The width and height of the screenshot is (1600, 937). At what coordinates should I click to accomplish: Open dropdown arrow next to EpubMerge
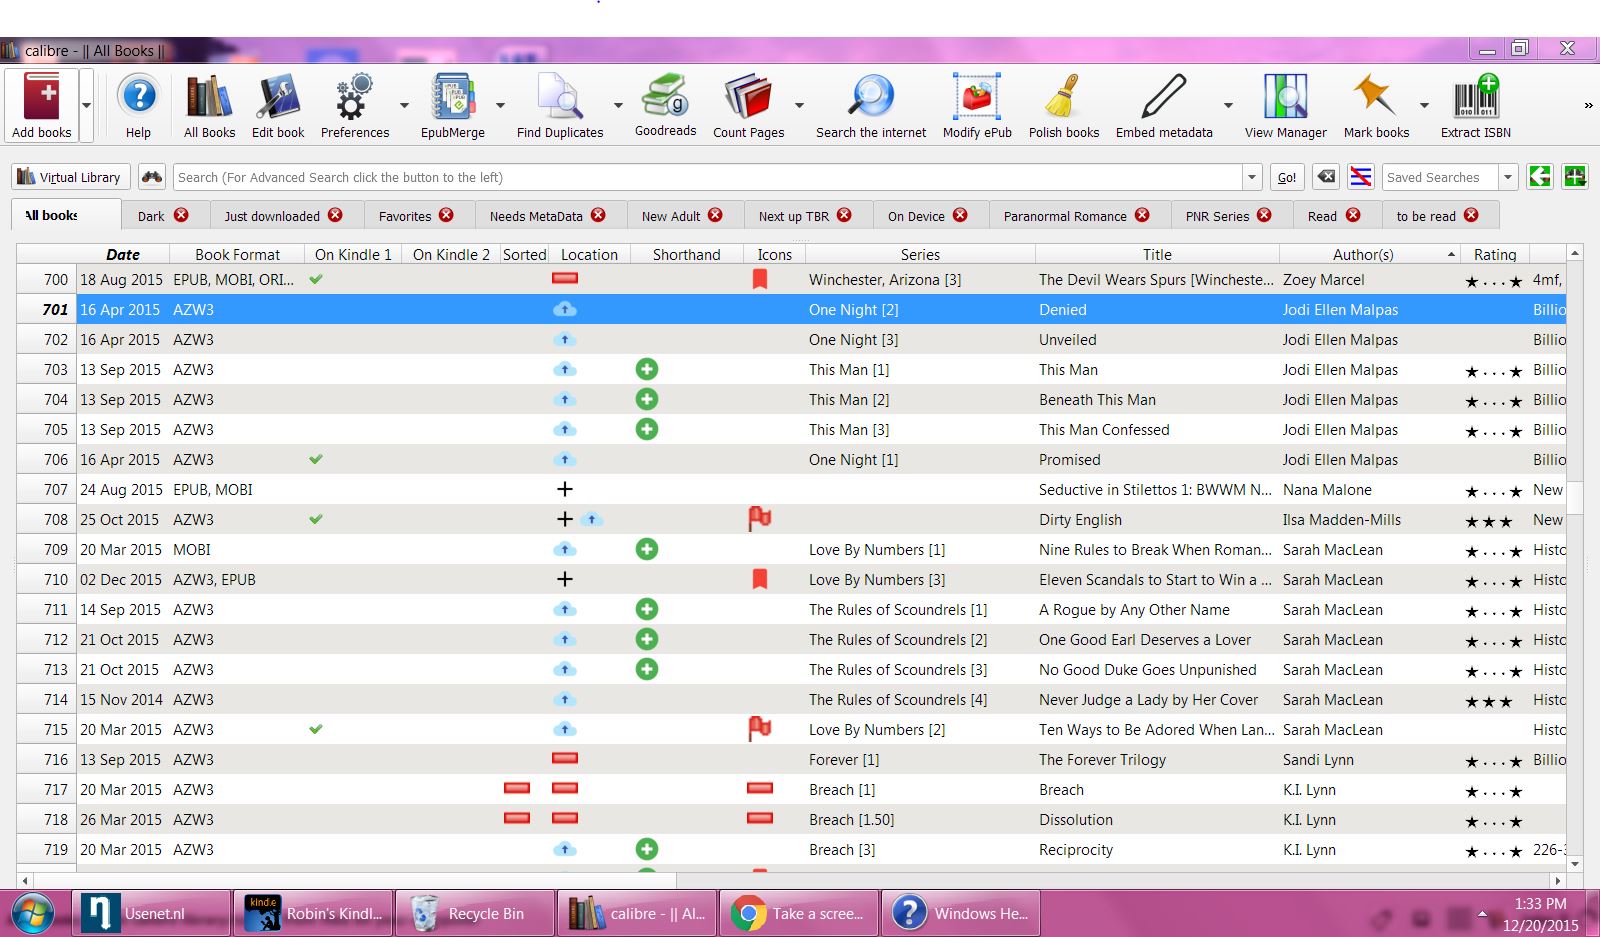point(500,105)
